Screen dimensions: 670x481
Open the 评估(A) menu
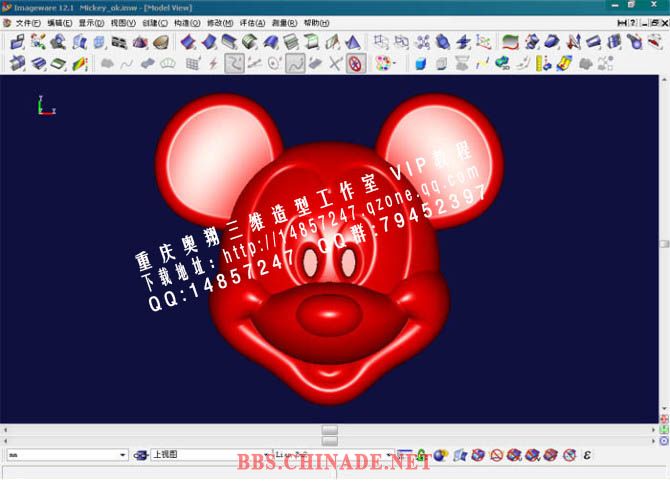coord(251,22)
